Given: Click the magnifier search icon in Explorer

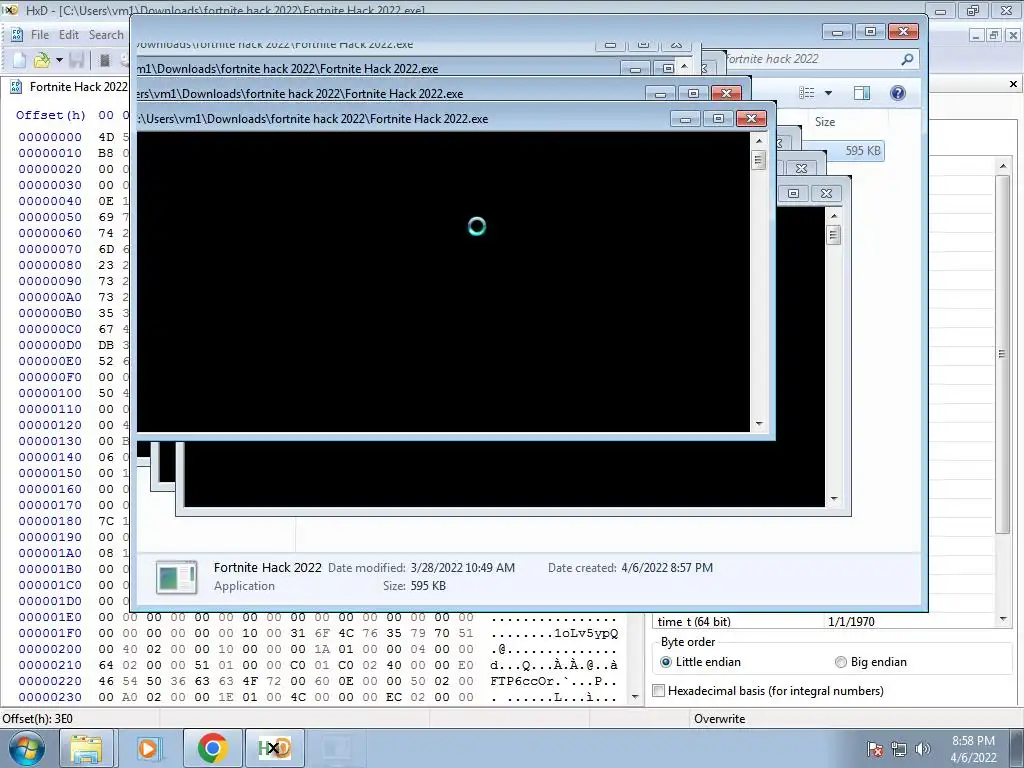Looking at the screenshot, I should 907,59.
